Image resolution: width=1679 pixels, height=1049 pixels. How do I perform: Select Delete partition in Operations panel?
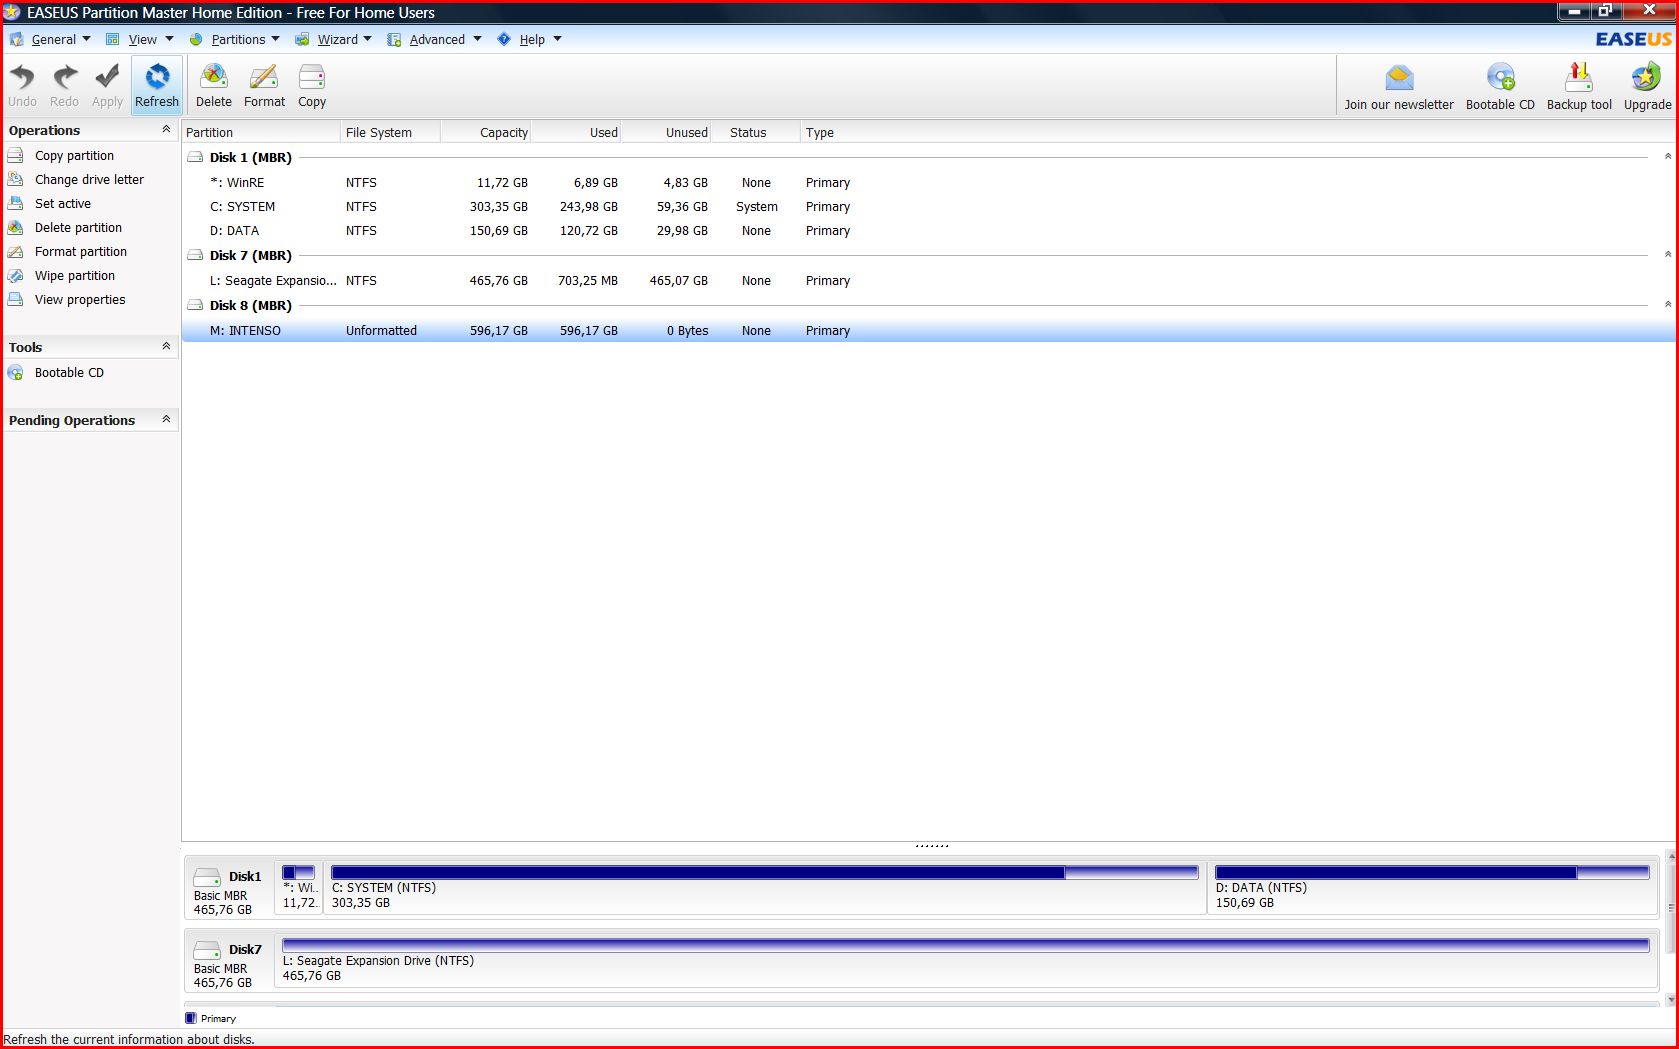(78, 228)
